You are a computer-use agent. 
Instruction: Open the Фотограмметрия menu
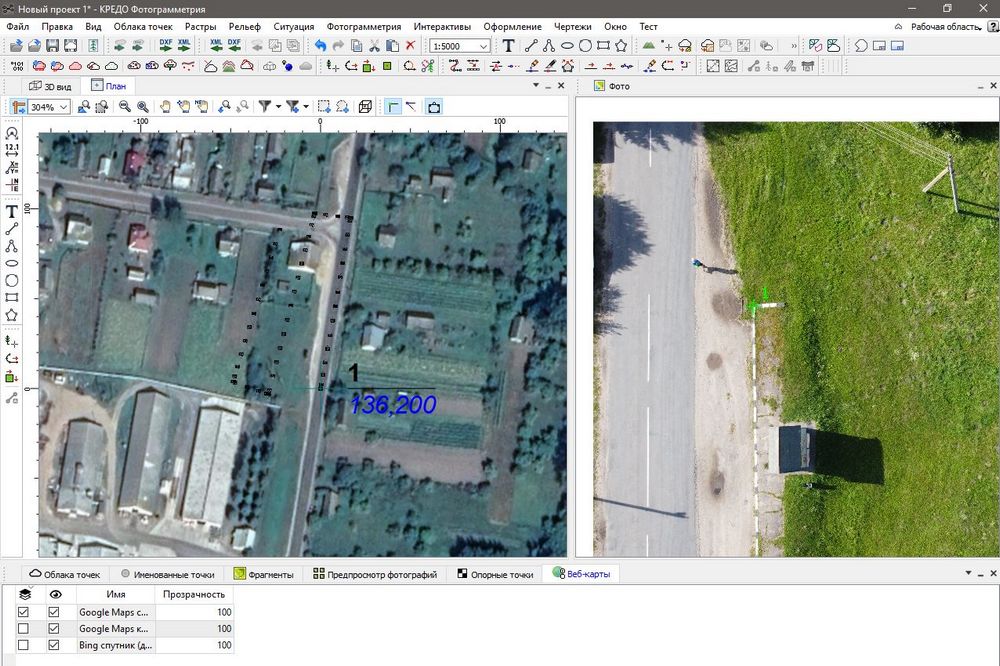point(363,27)
